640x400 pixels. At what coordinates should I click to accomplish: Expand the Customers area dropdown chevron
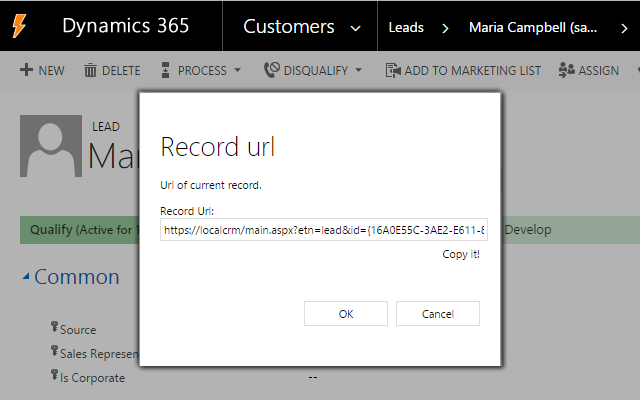[356, 28]
